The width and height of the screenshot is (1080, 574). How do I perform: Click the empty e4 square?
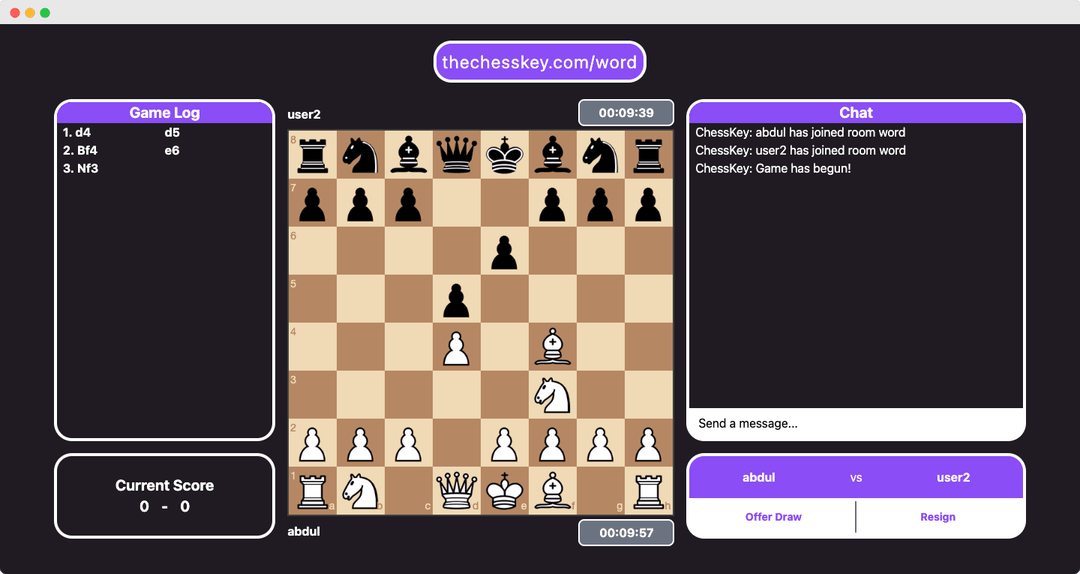pos(505,347)
